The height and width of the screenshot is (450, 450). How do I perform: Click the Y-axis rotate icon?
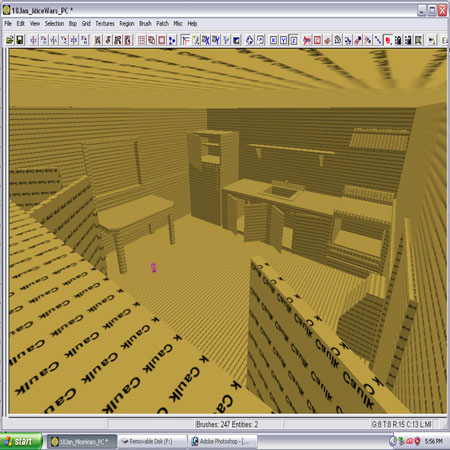[x=64, y=40]
